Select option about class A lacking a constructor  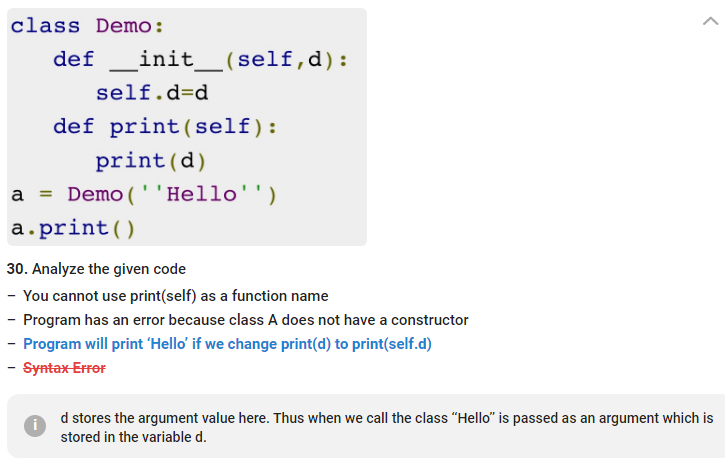pyautogui.click(x=245, y=320)
